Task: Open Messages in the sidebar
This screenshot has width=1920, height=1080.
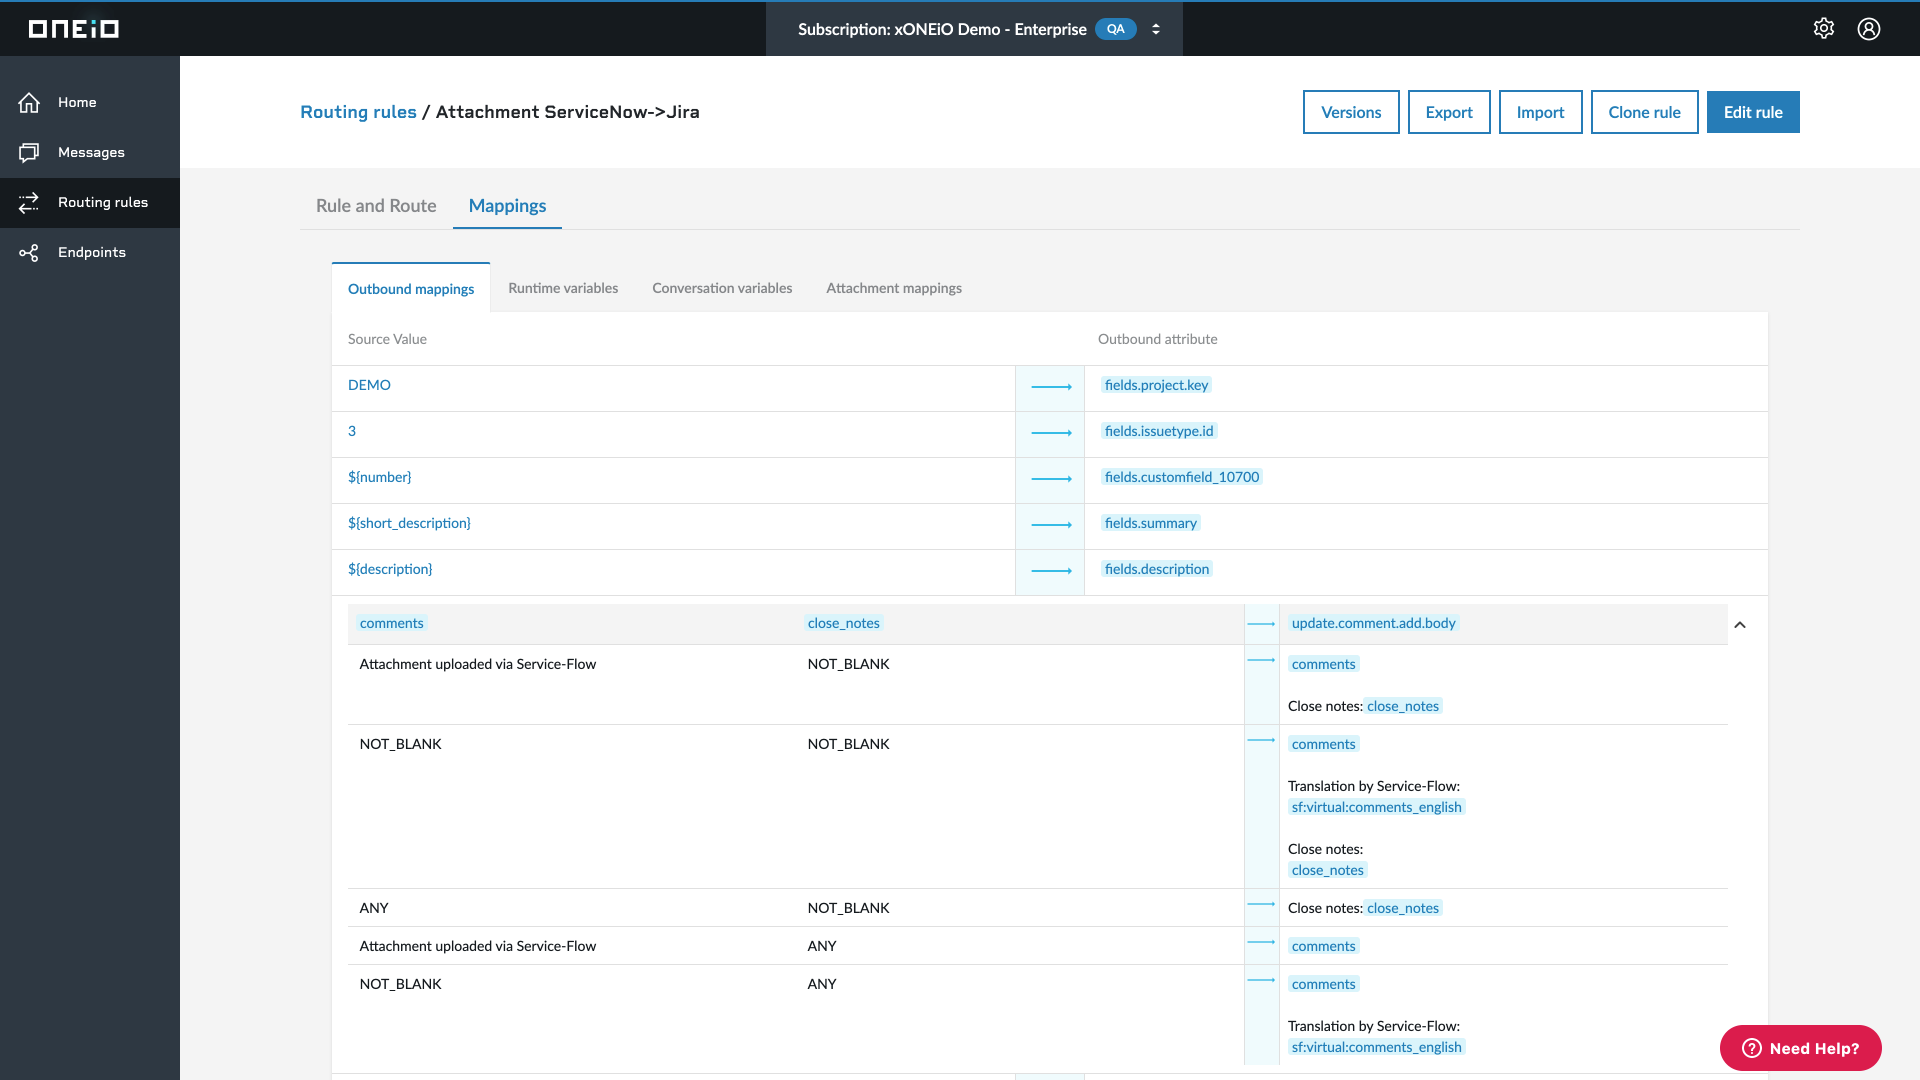Action: pyautogui.click(x=90, y=152)
